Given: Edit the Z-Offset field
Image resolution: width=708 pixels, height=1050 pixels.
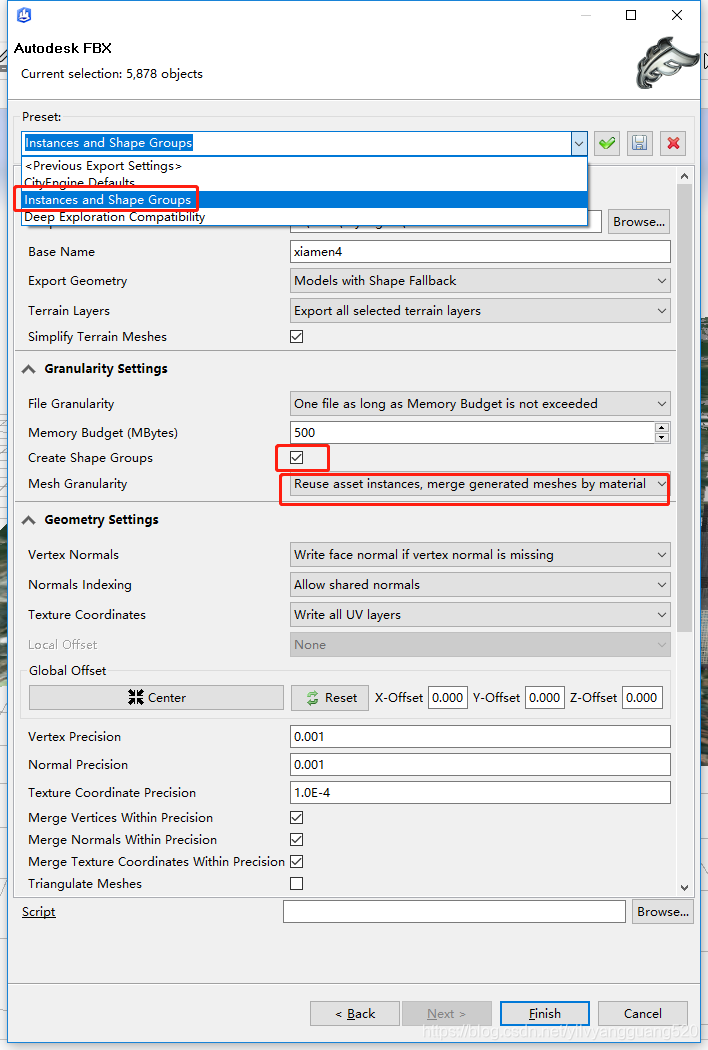Looking at the screenshot, I should [642, 698].
